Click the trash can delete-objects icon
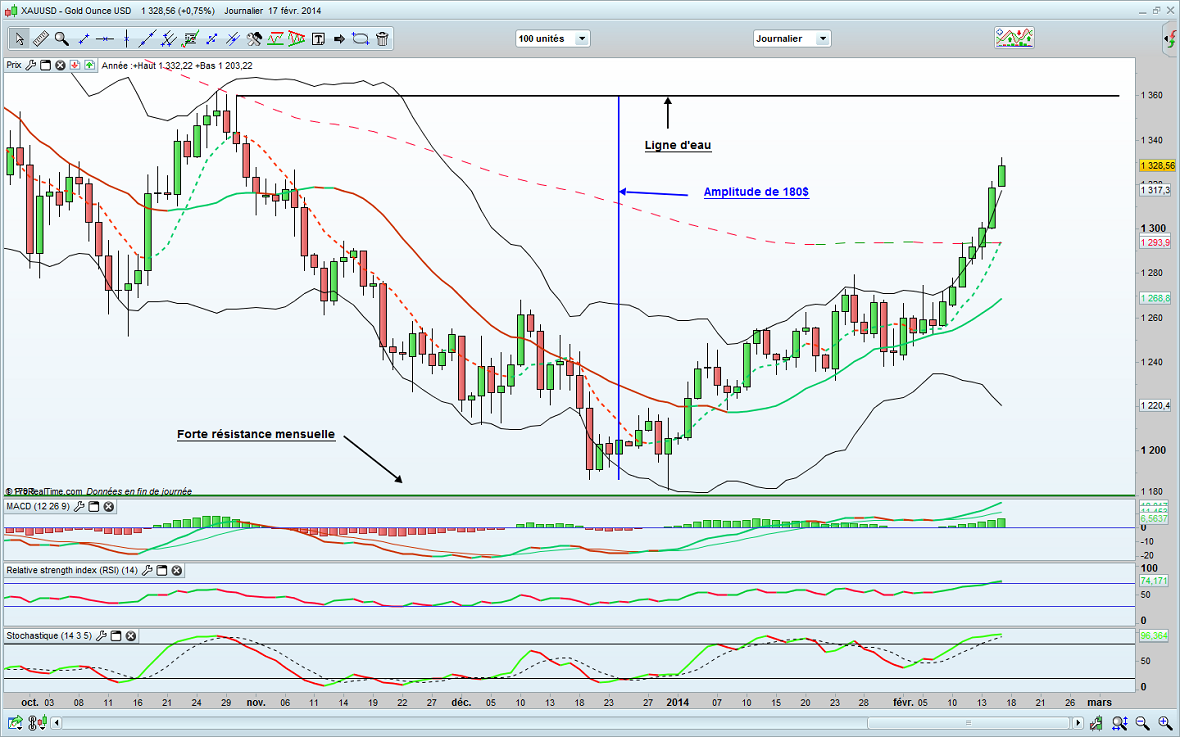Viewport: 1180px width, 737px height. [382, 39]
